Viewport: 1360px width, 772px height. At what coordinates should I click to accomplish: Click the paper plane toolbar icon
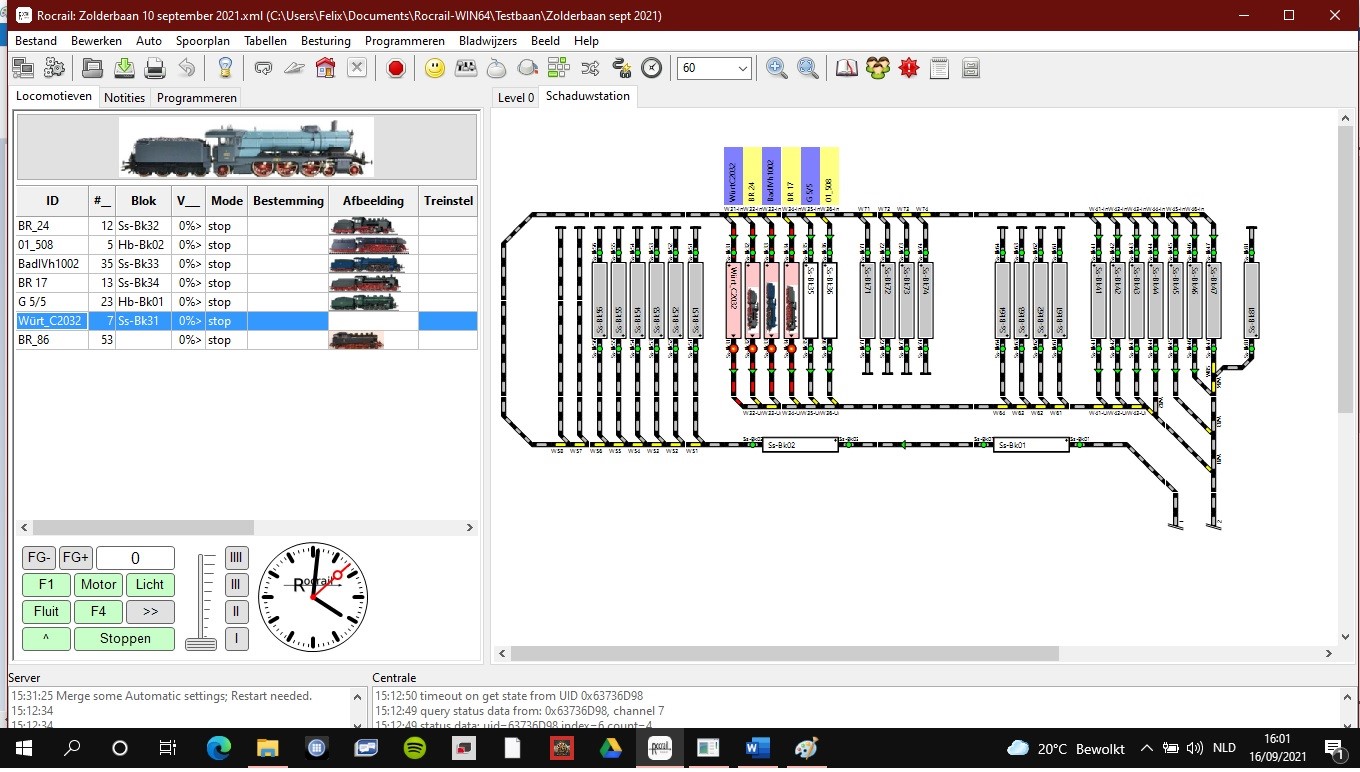[x=294, y=68]
